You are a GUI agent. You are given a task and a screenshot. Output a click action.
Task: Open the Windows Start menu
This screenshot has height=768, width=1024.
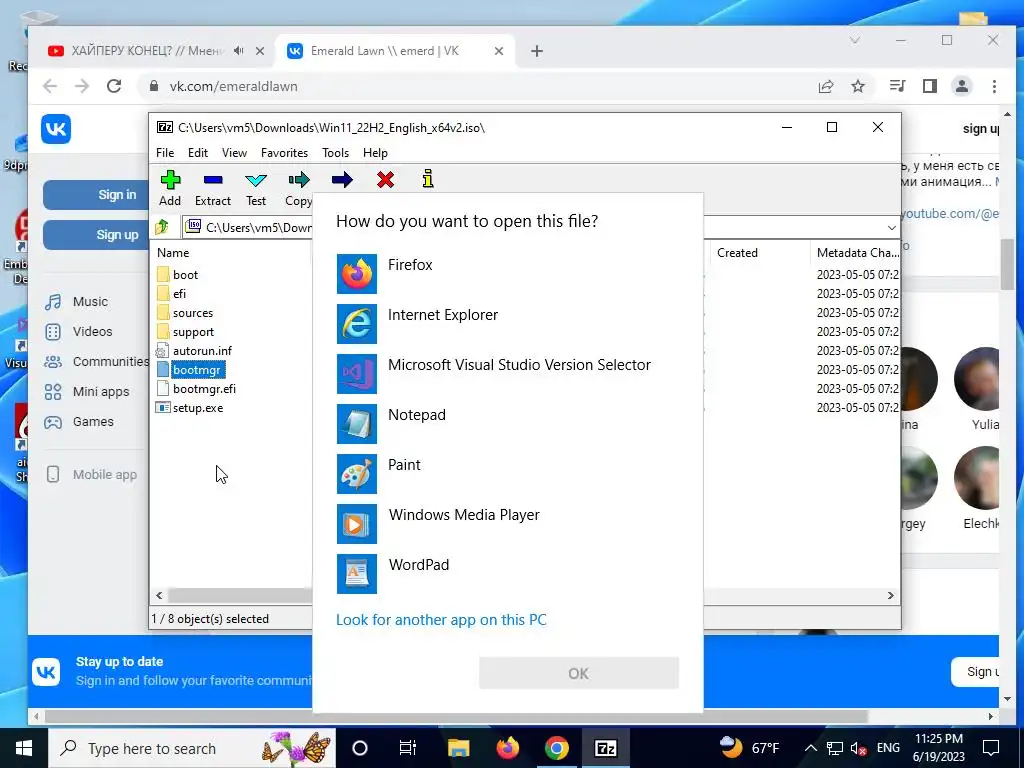point(24,748)
